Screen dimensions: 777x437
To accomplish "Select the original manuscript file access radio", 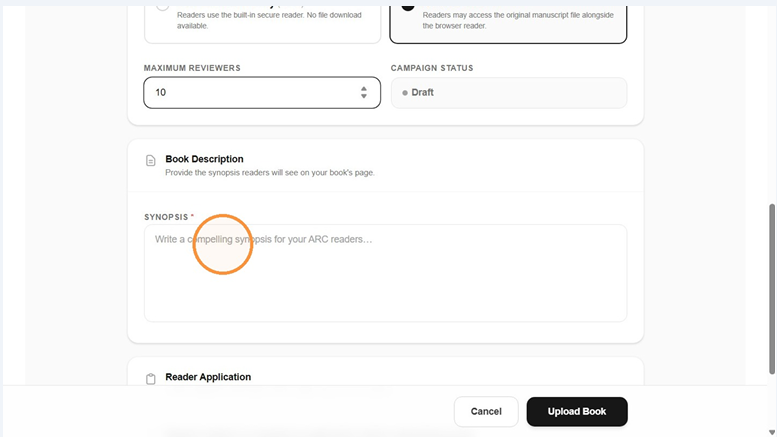I will click(x=408, y=7).
